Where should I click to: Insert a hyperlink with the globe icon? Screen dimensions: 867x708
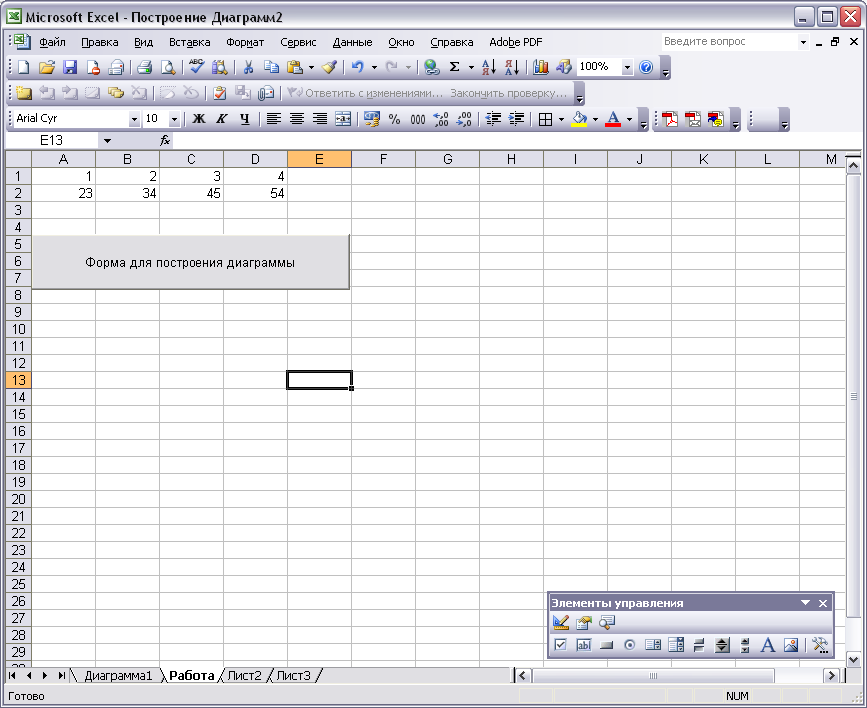432,67
